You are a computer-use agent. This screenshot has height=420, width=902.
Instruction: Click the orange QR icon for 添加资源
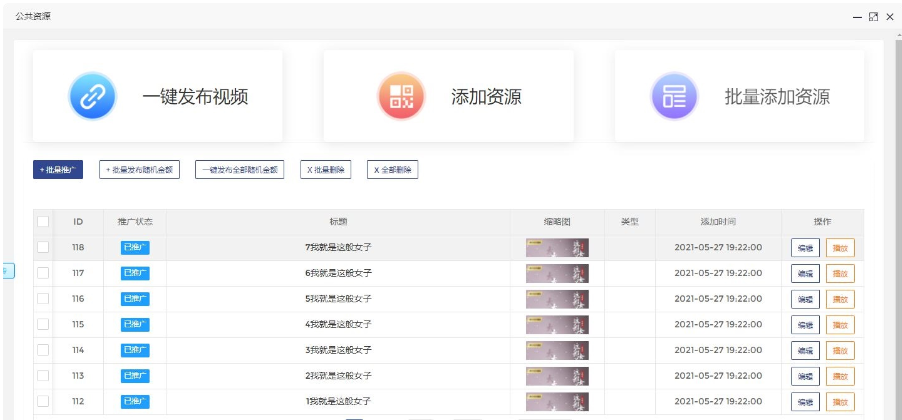401,96
